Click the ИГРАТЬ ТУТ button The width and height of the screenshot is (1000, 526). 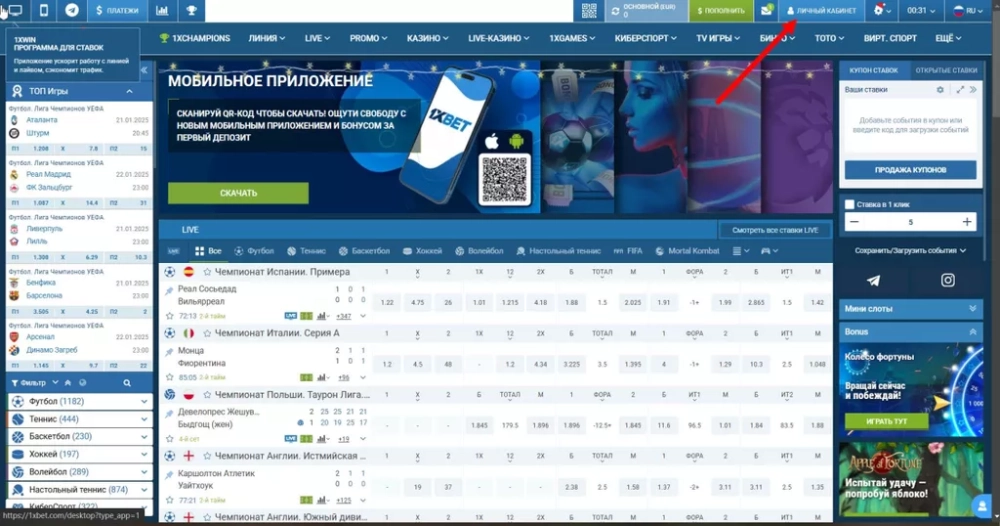click(x=886, y=421)
